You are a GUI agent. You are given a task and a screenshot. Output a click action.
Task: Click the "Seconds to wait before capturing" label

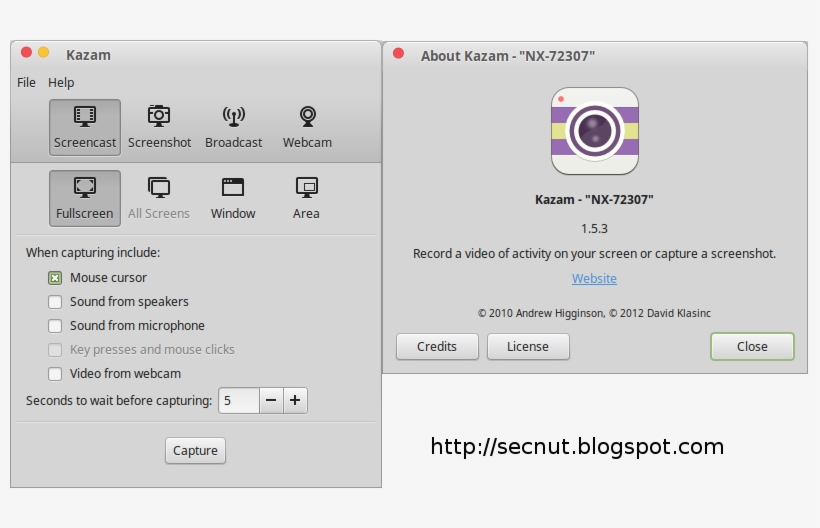119,400
